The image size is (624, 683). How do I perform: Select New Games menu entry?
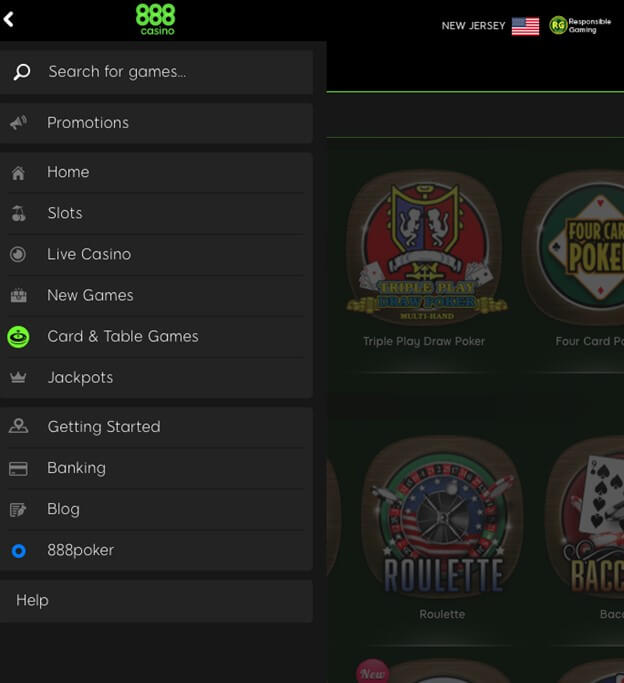pyautogui.click(x=156, y=295)
